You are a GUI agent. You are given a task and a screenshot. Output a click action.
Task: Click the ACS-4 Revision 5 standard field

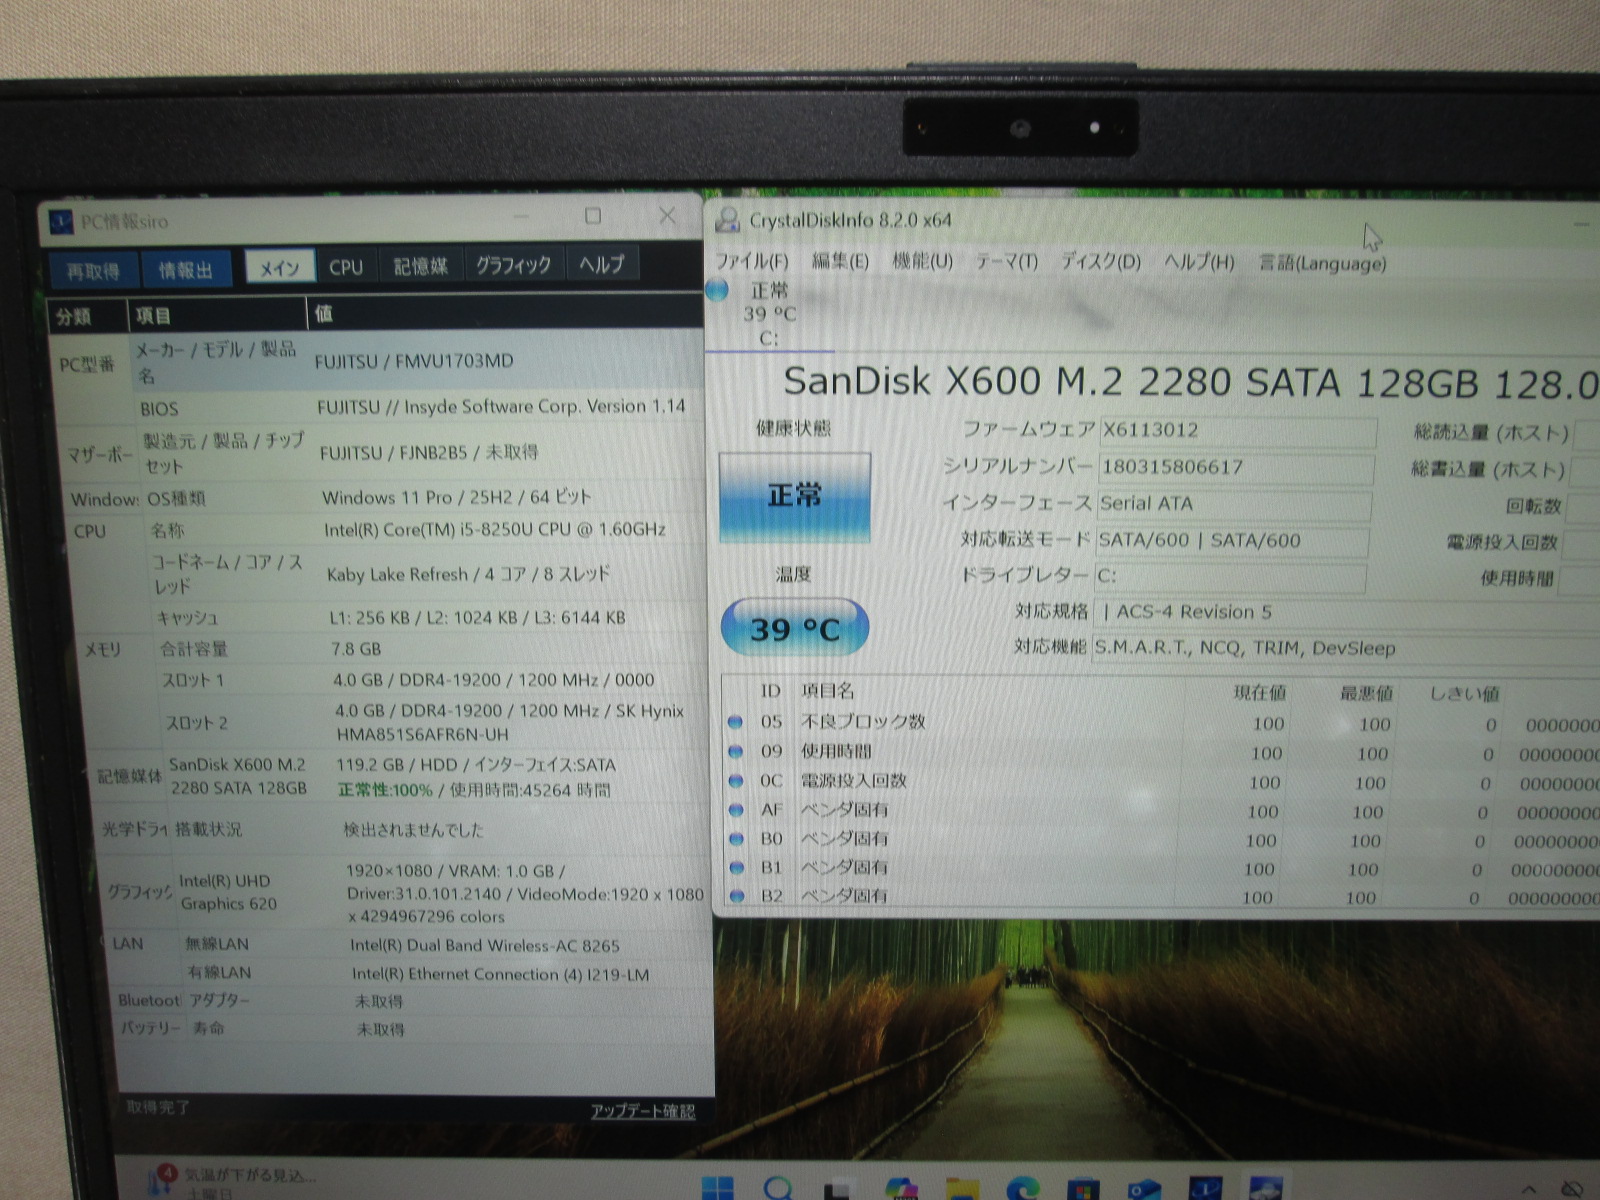point(1347,612)
